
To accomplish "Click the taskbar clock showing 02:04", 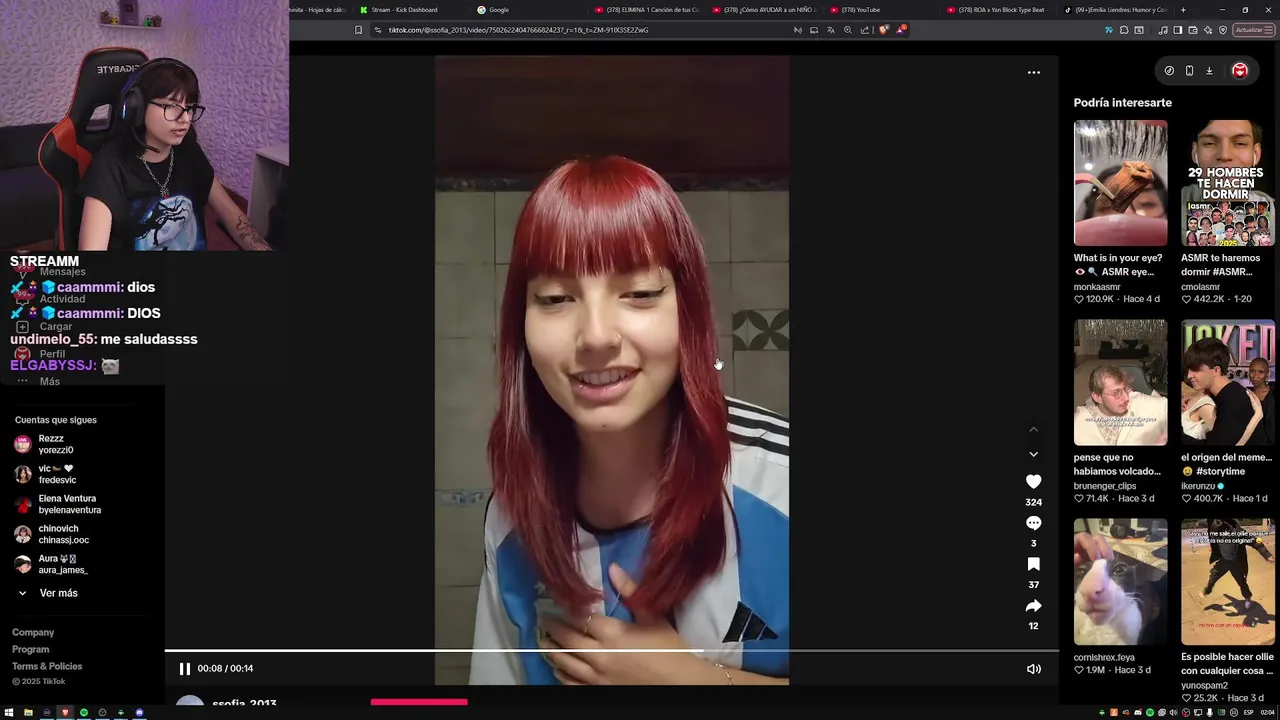I will 1267,712.
